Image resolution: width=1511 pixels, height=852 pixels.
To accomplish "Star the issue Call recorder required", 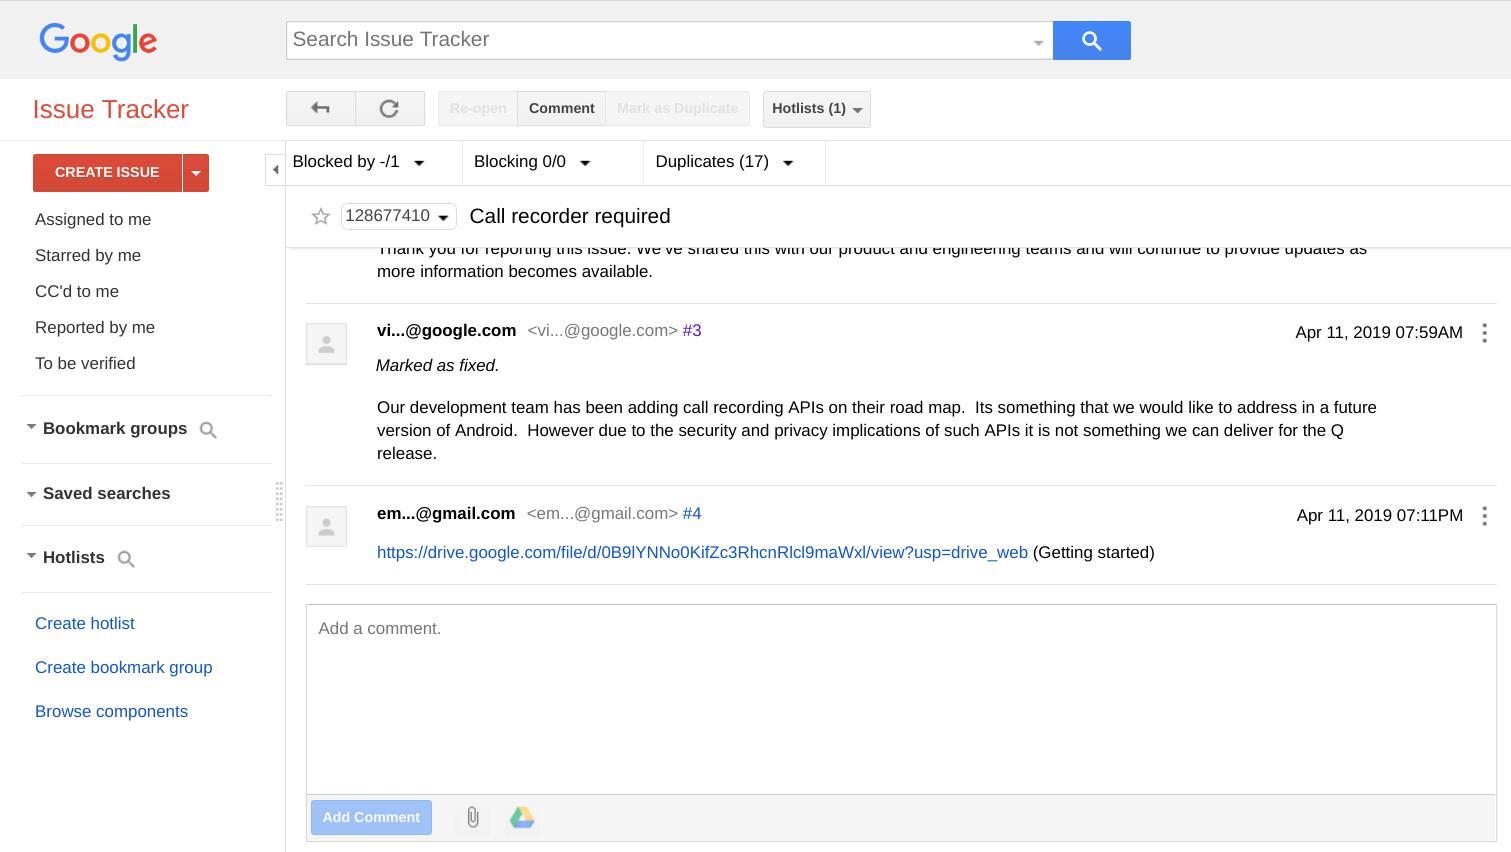I will click(321, 217).
